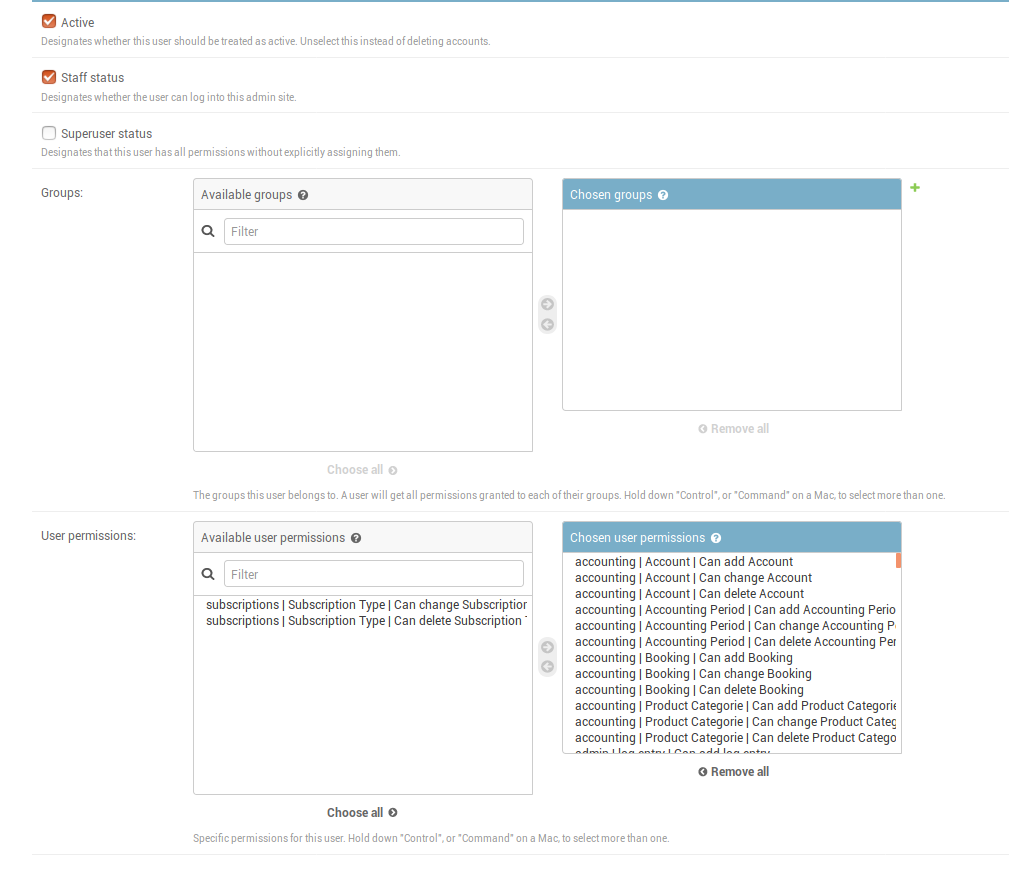Click left arrow to remove selected groups
The height and width of the screenshot is (871, 1009).
coord(548,325)
